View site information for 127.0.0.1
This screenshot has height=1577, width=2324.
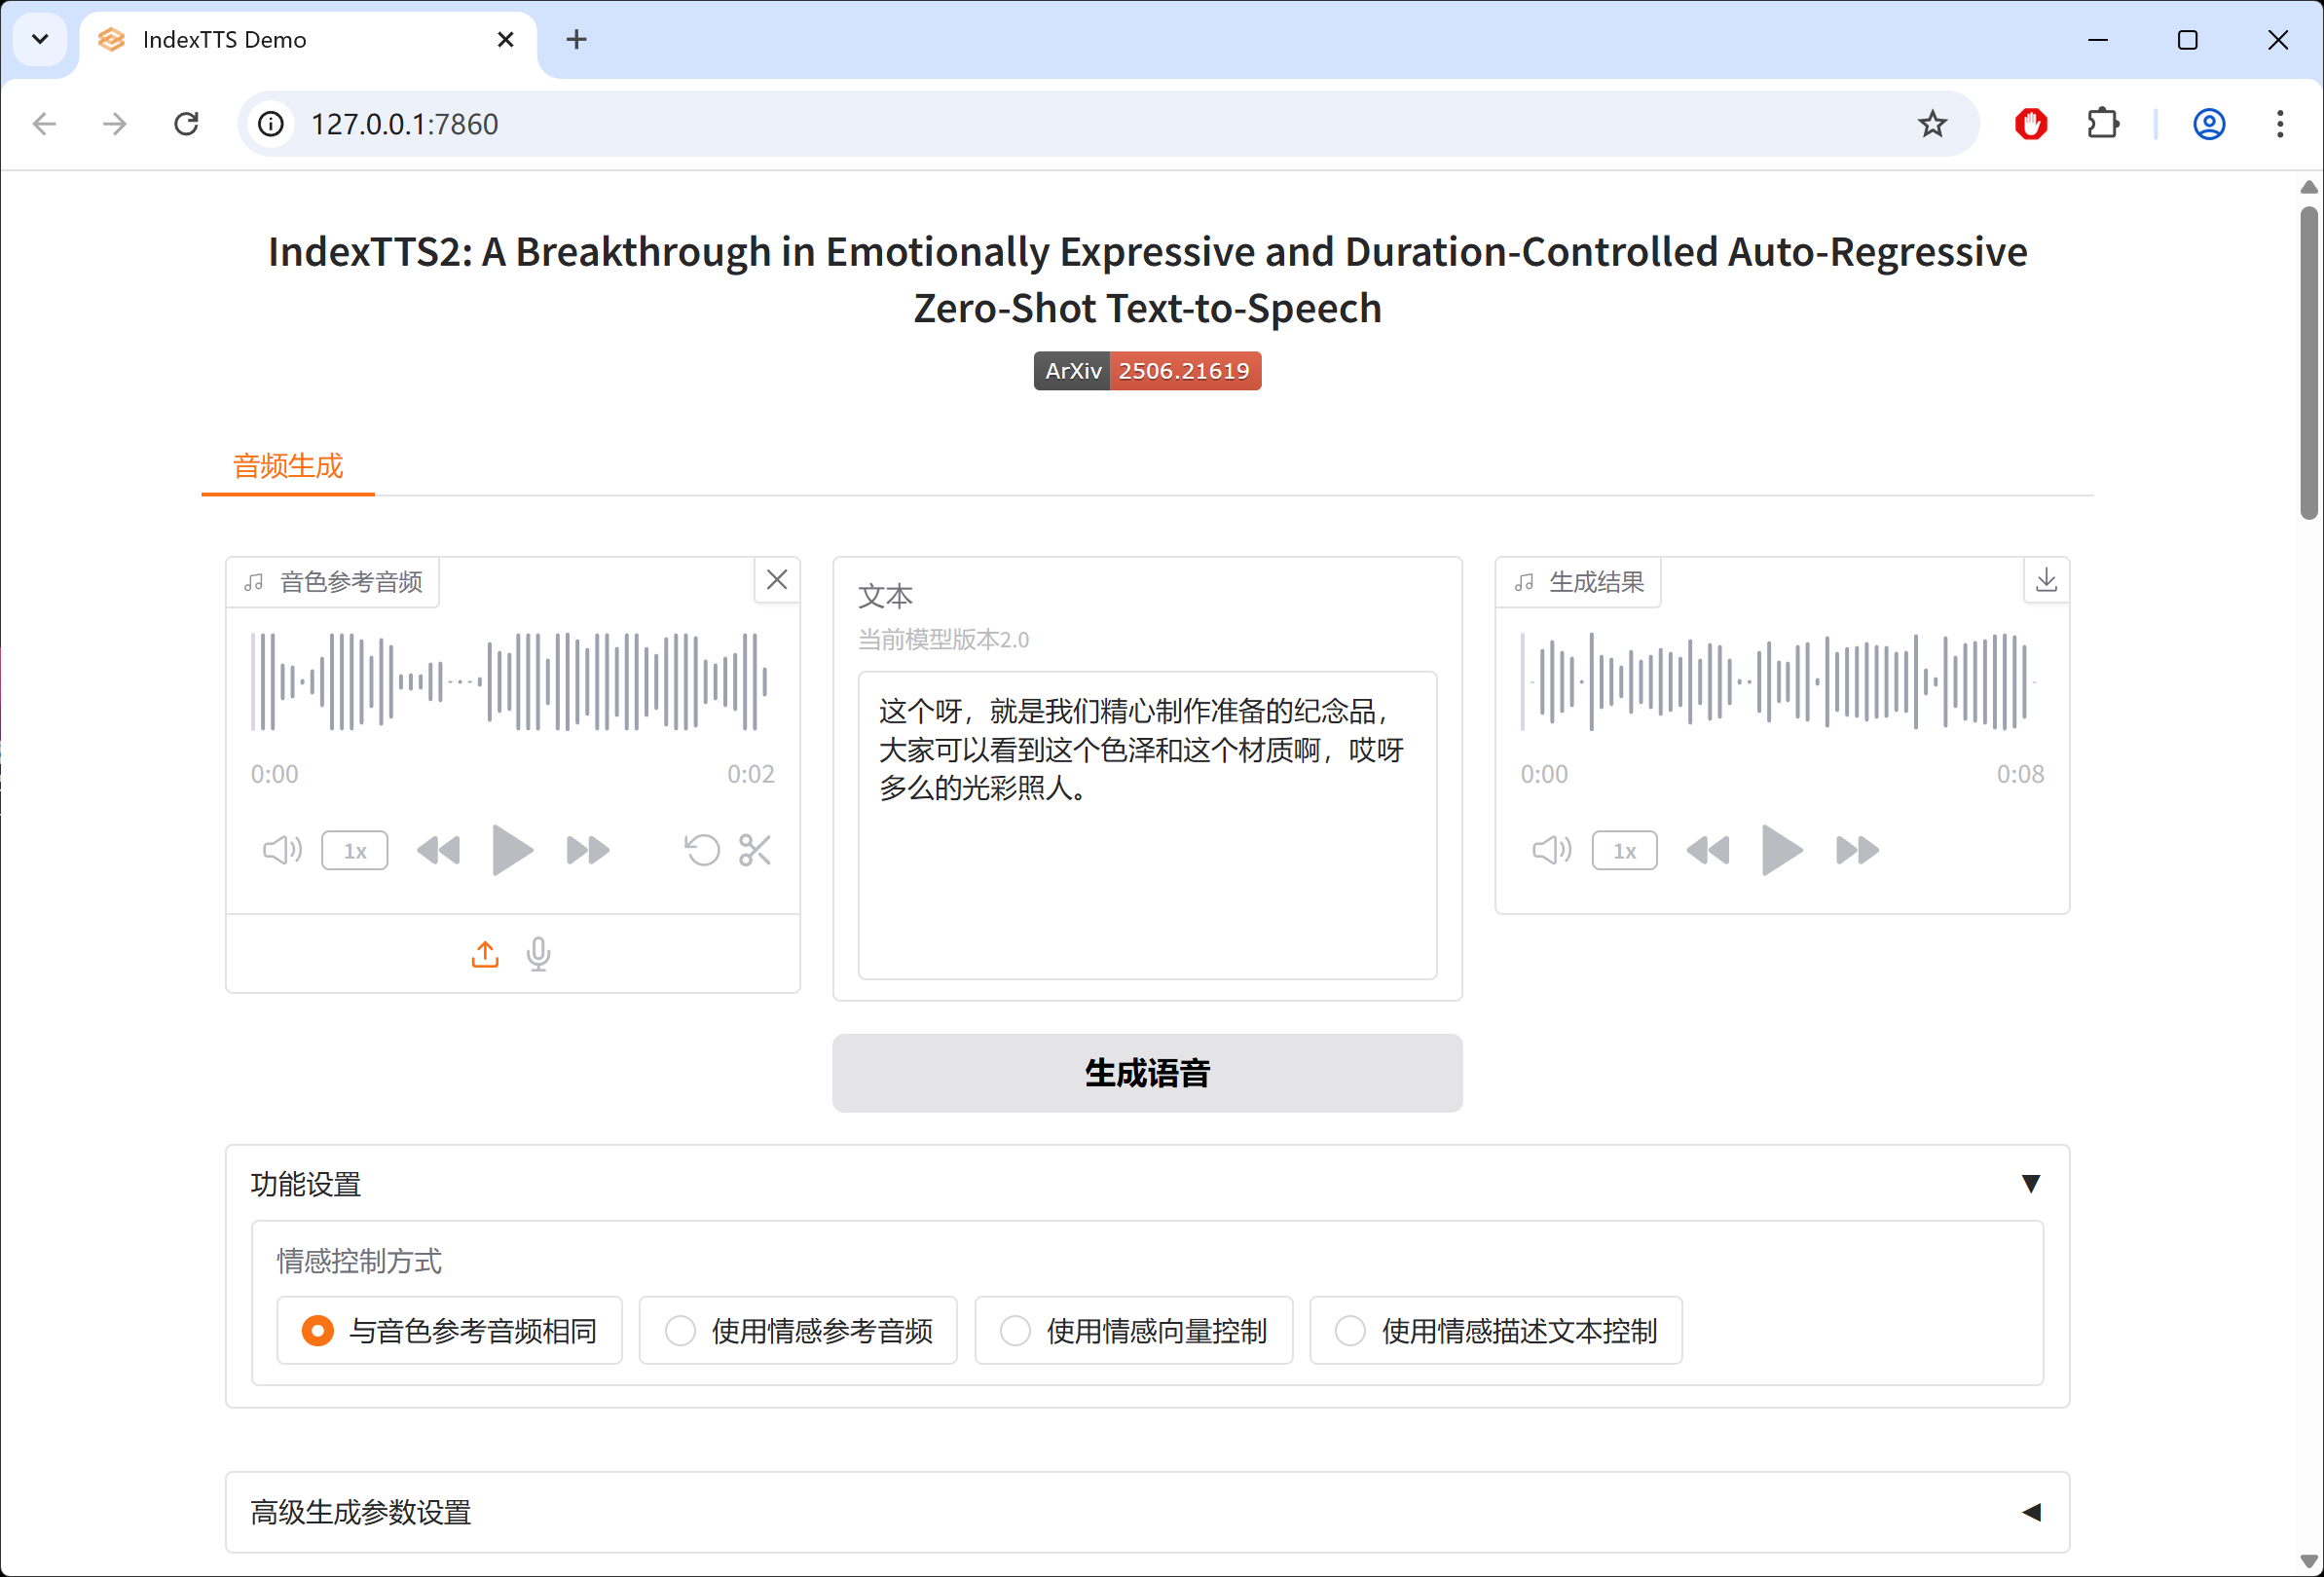(x=271, y=124)
